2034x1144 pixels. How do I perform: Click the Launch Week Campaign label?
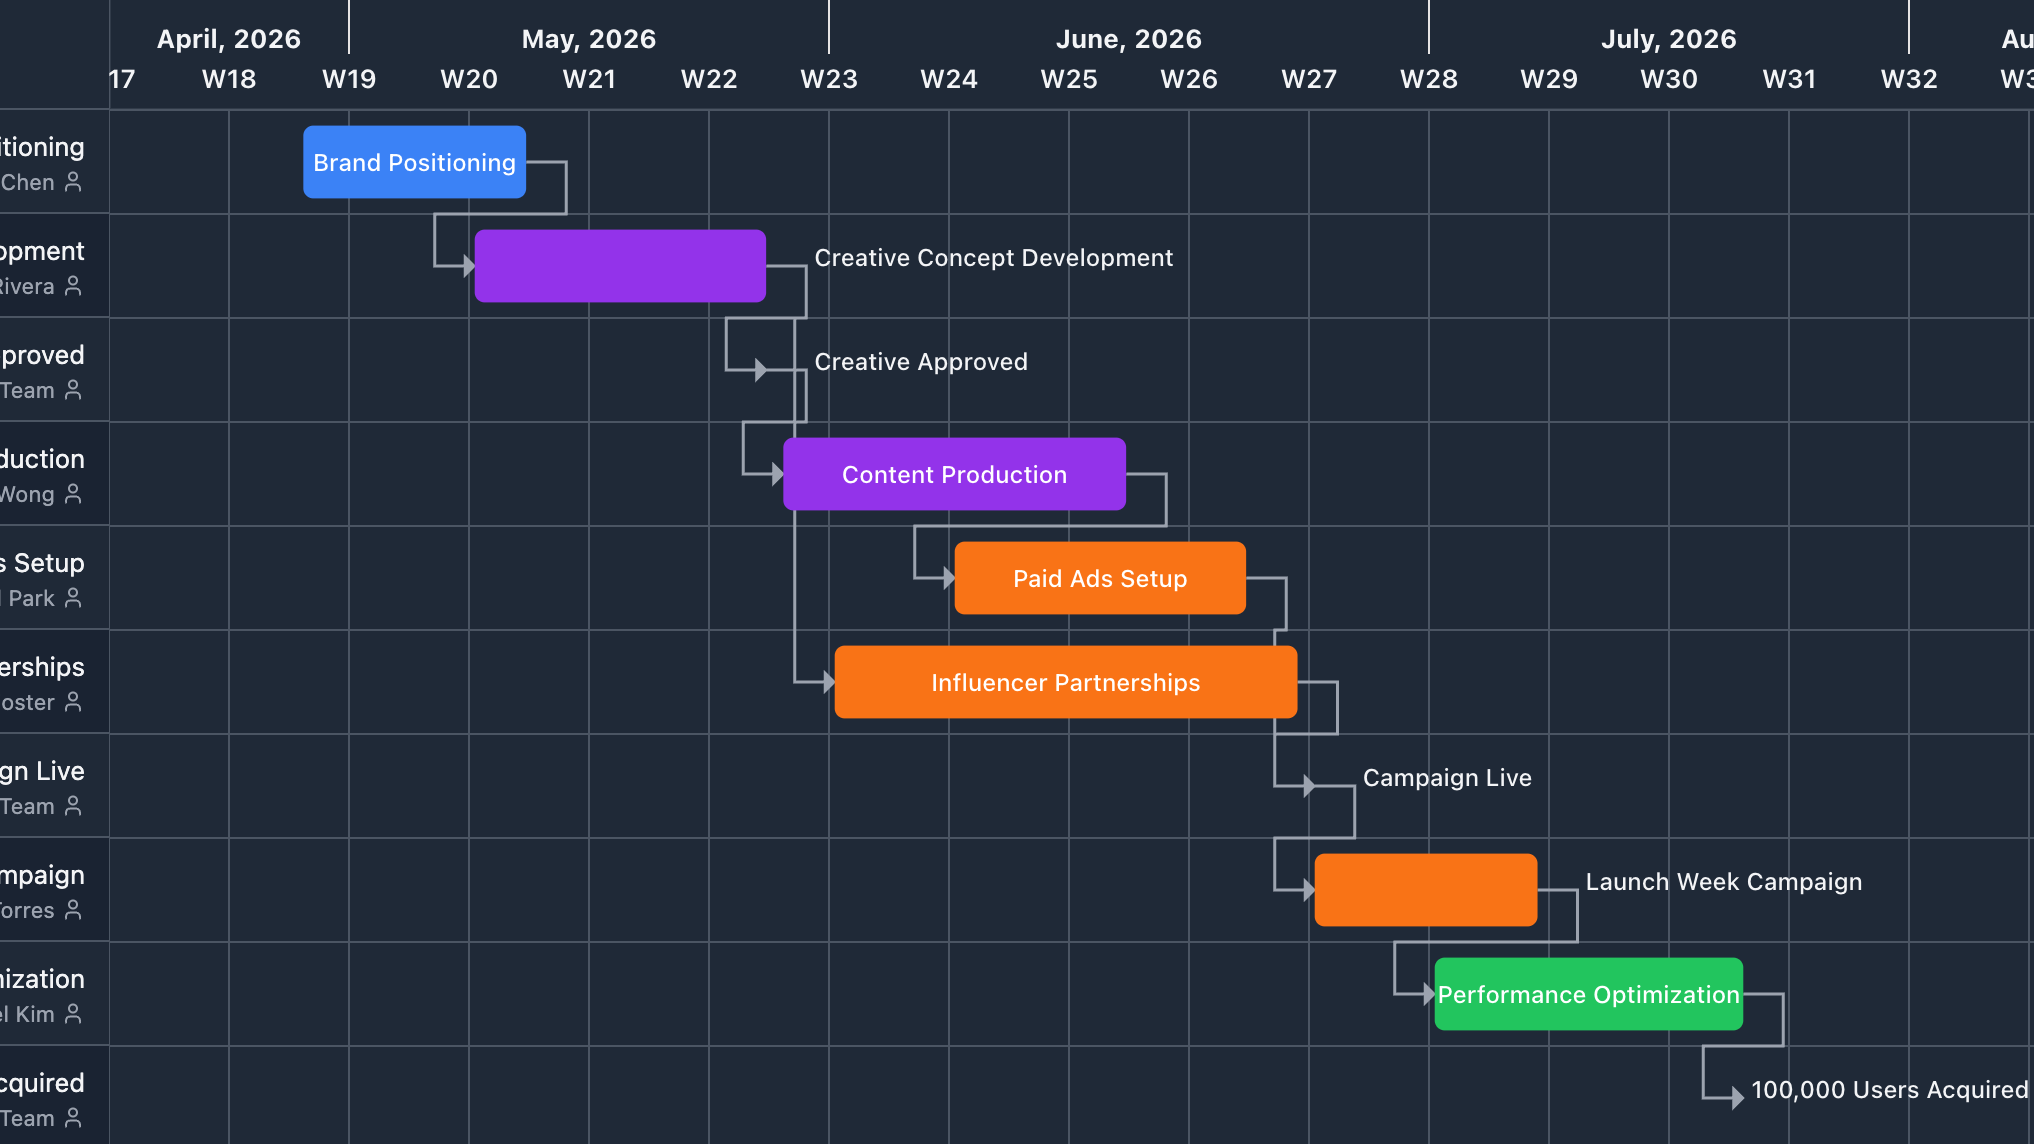(1723, 881)
